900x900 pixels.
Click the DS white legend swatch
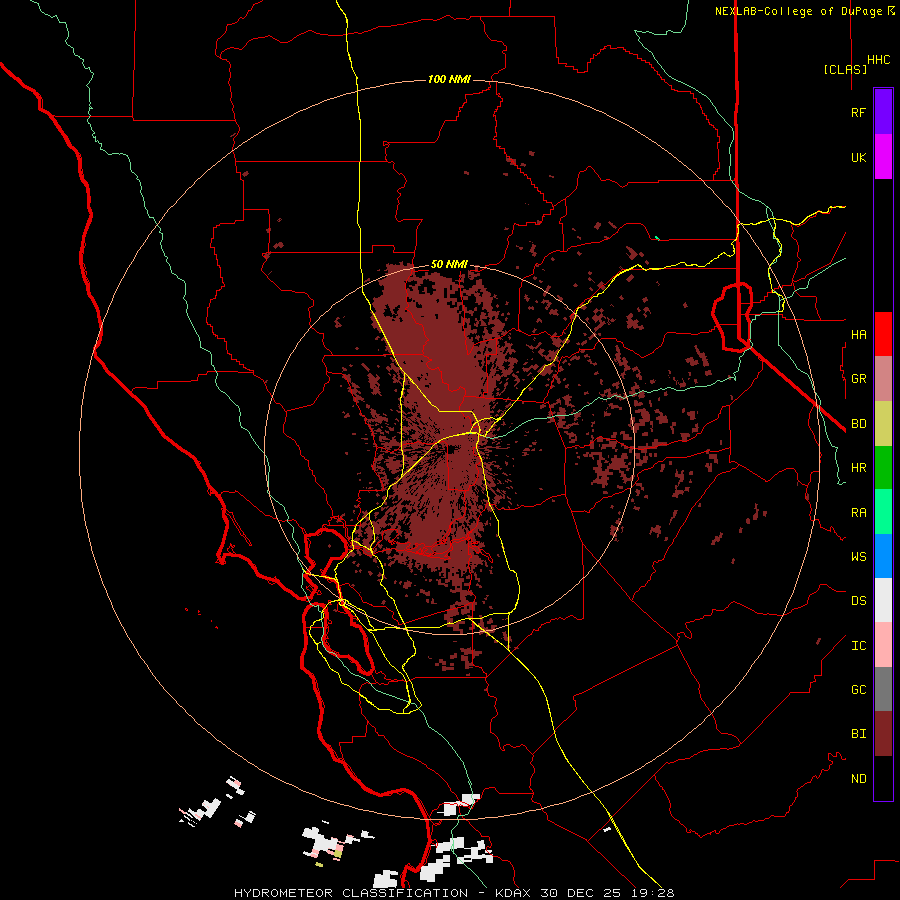click(x=883, y=600)
